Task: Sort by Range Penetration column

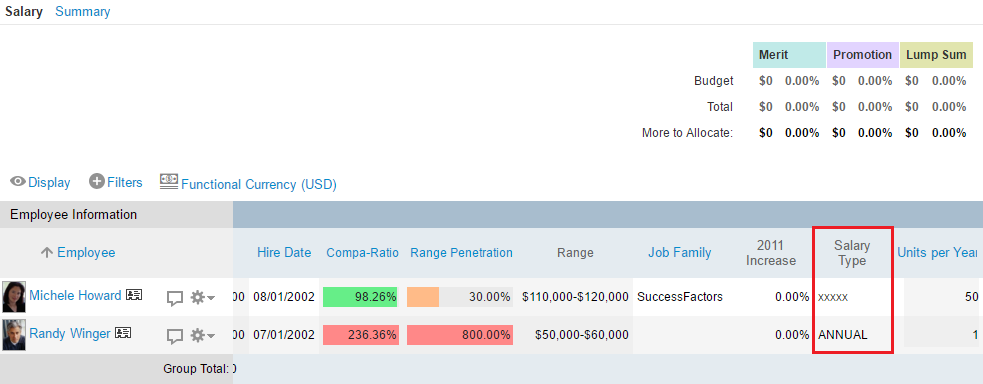Action: coord(461,252)
